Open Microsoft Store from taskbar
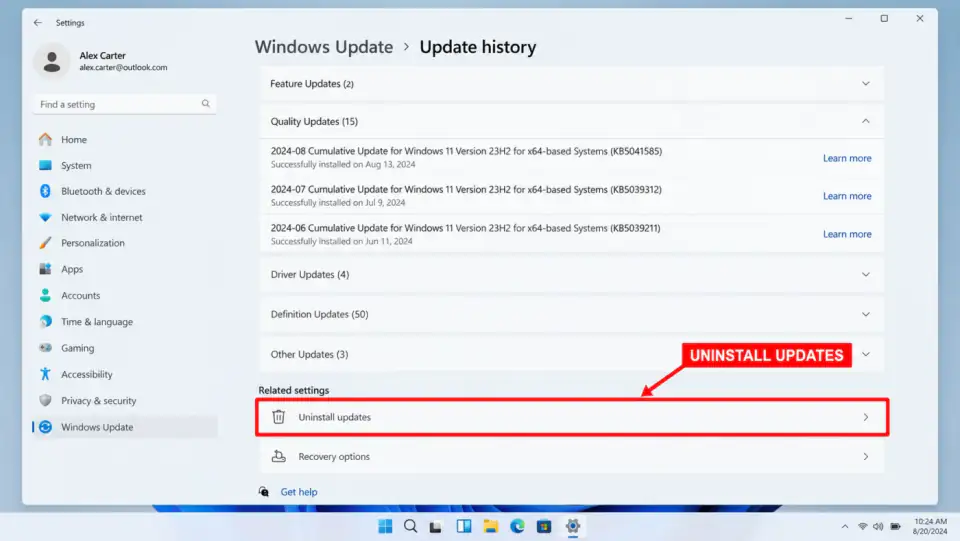Viewport: 960px width, 541px height. coord(544,526)
